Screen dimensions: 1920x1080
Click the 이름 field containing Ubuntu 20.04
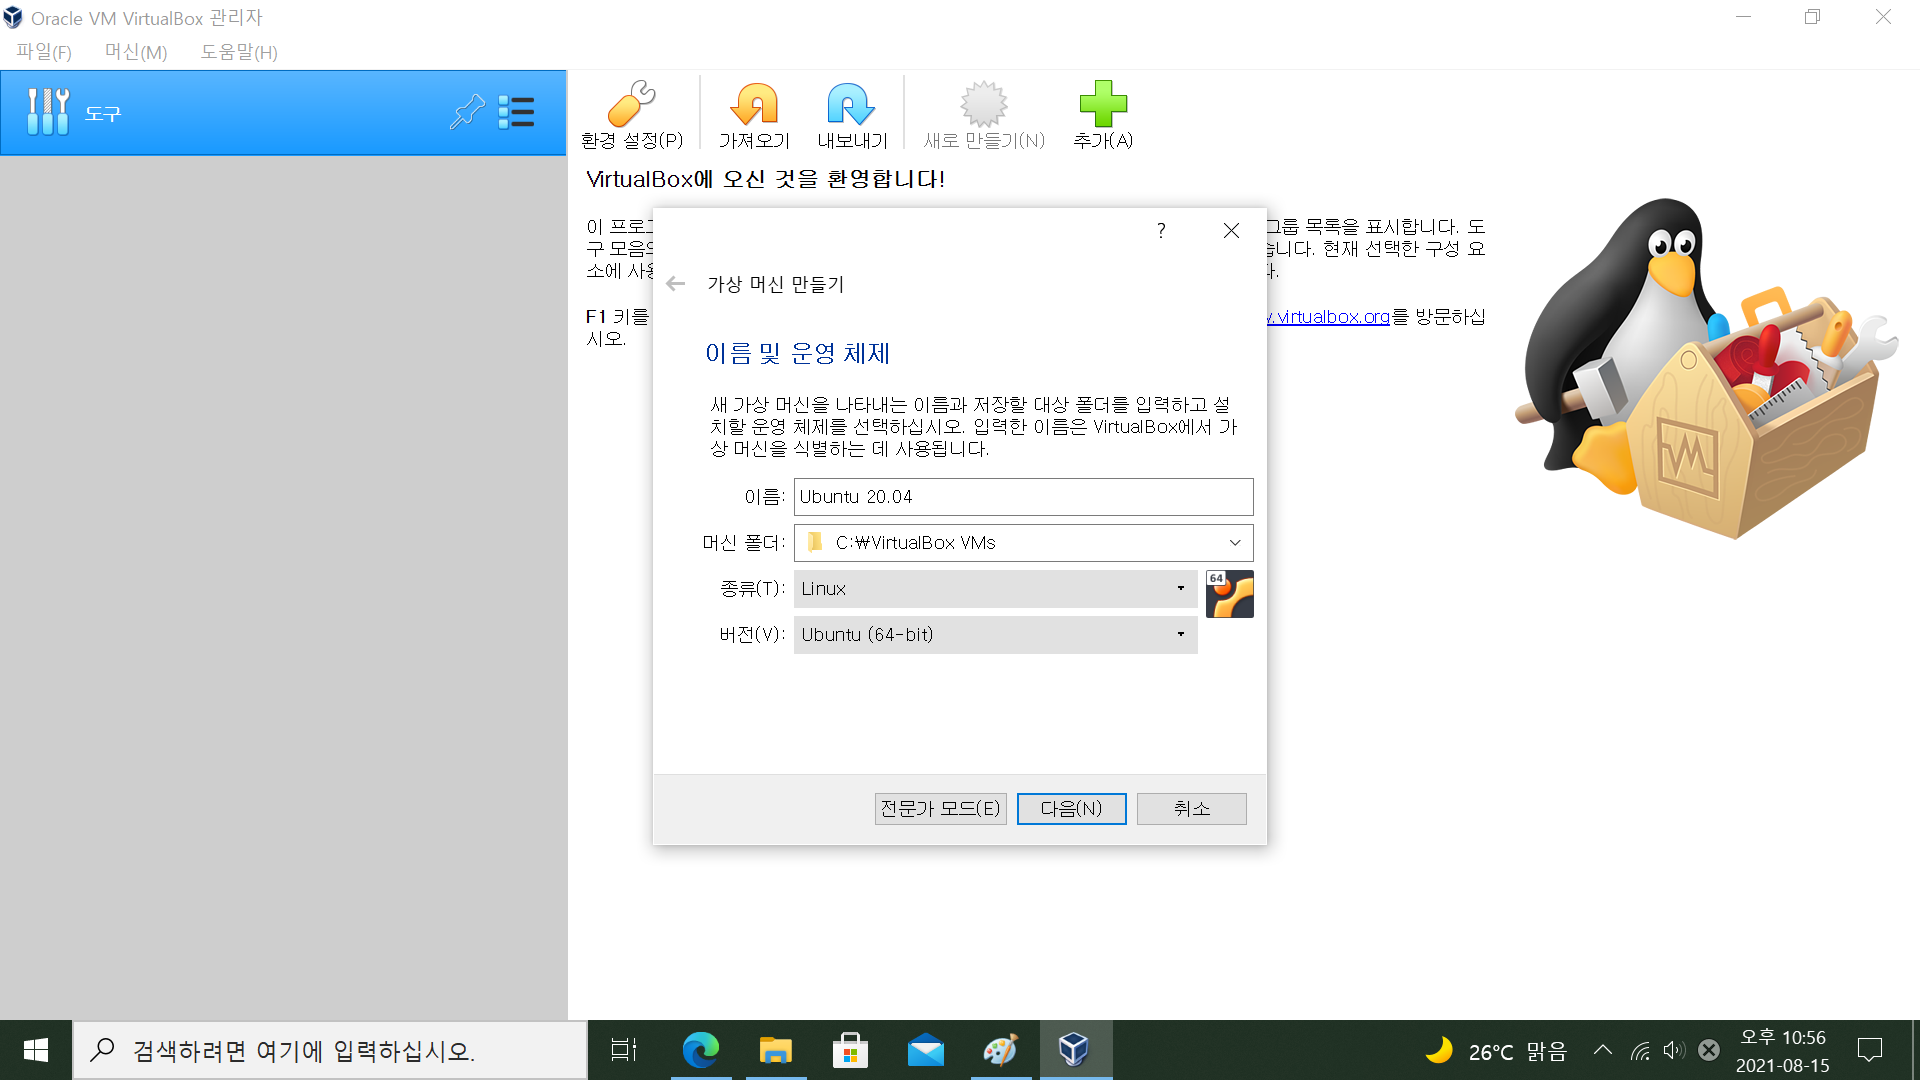point(1023,497)
